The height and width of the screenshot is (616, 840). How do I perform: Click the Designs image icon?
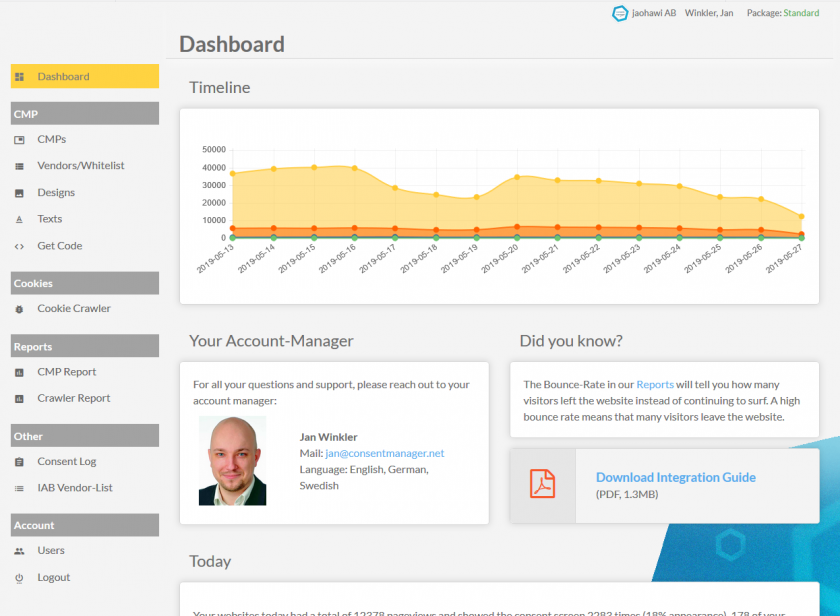coord(19,193)
